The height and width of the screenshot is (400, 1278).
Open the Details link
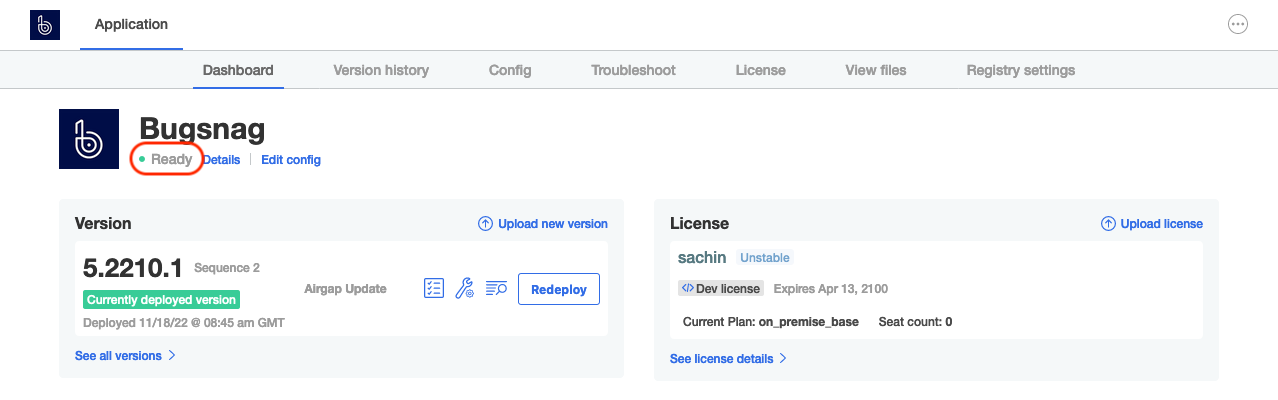(x=222, y=160)
